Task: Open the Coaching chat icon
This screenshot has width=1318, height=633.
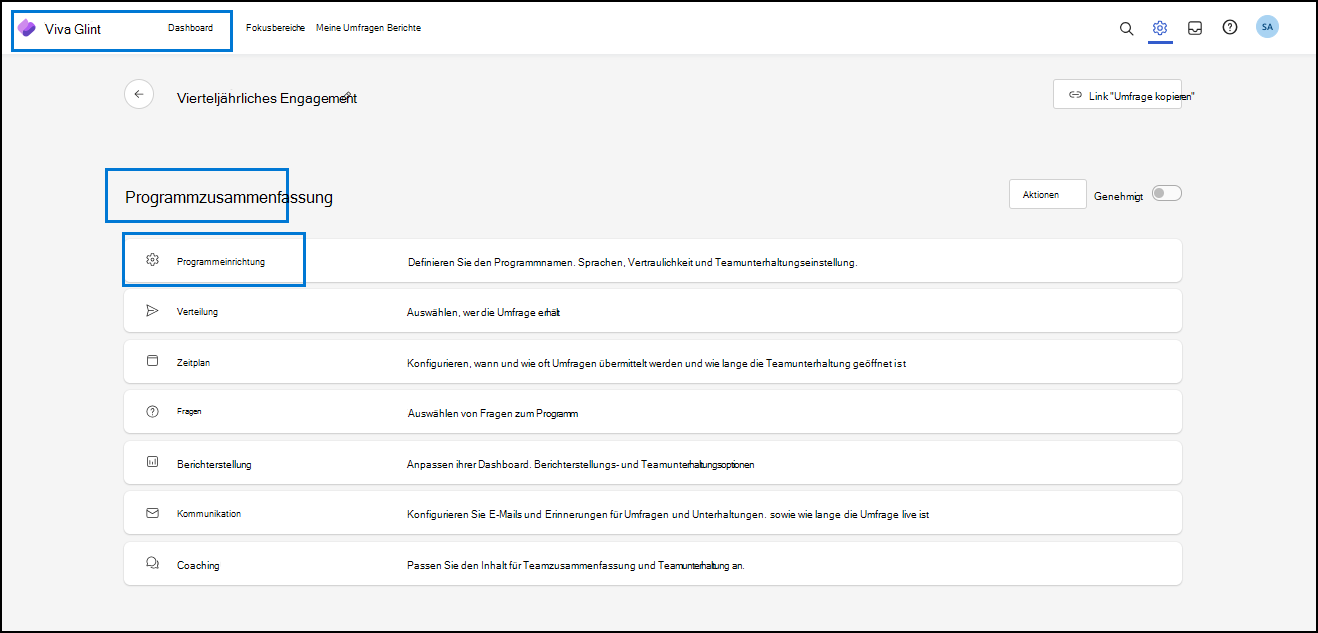Action: click(x=152, y=563)
